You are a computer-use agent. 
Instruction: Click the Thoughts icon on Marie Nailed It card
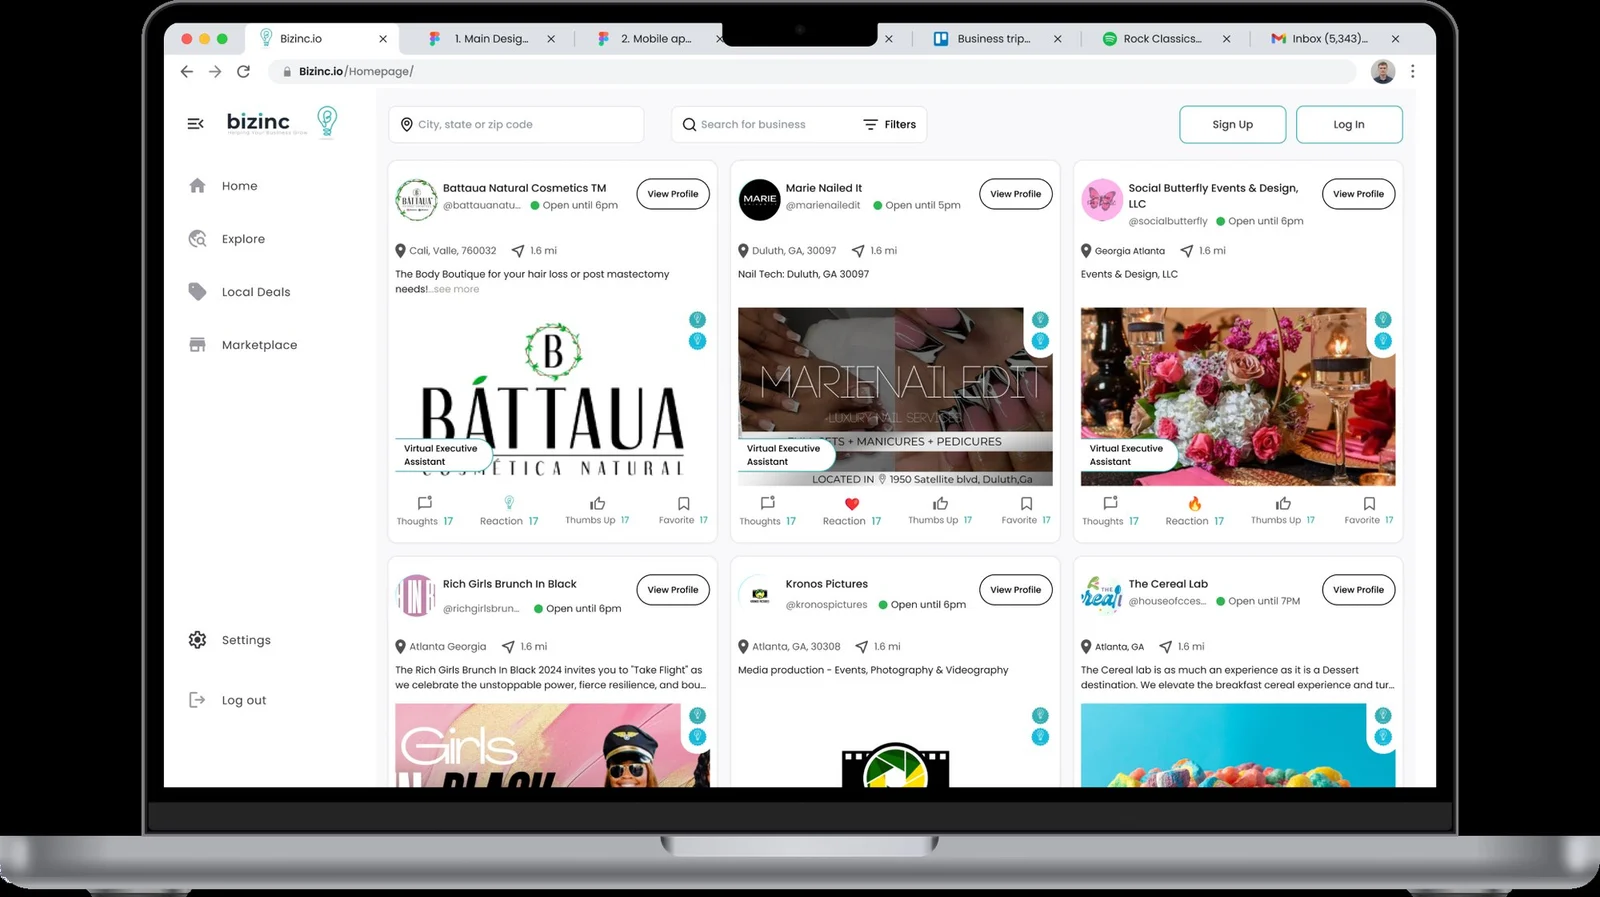point(768,503)
